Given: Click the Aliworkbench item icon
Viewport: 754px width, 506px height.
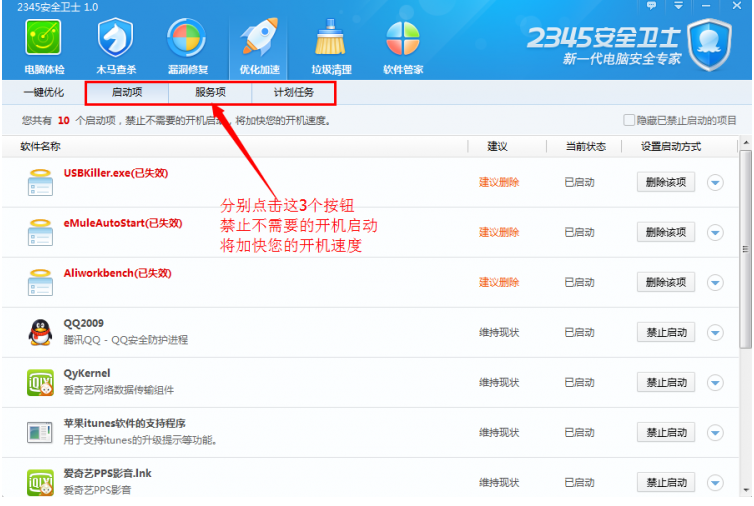Looking at the screenshot, I should pyautogui.click(x=40, y=282).
